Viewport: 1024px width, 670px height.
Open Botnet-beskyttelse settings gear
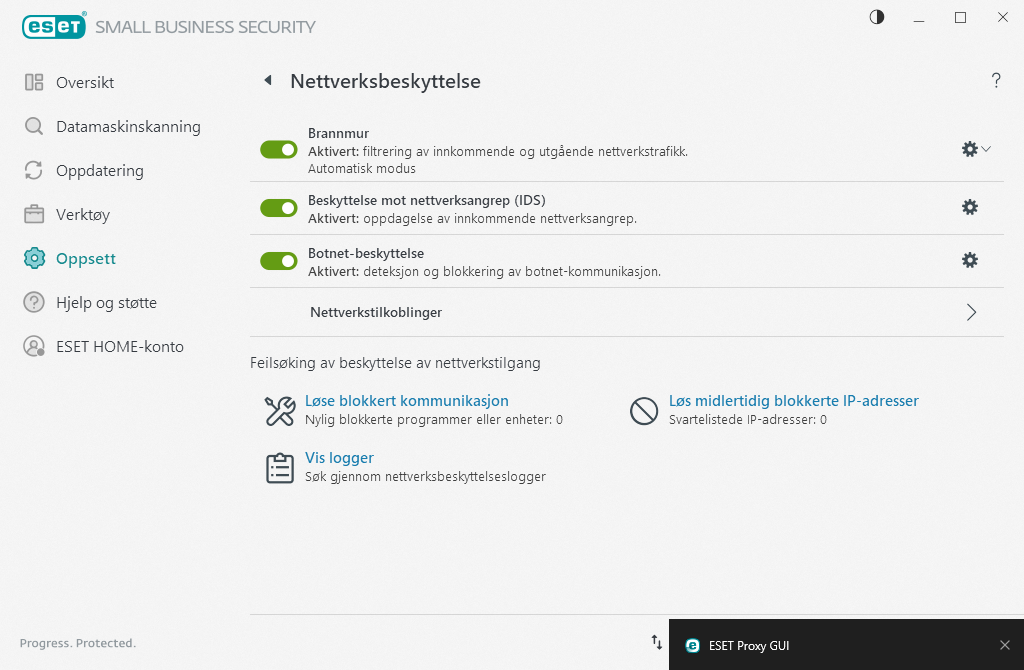point(969,260)
